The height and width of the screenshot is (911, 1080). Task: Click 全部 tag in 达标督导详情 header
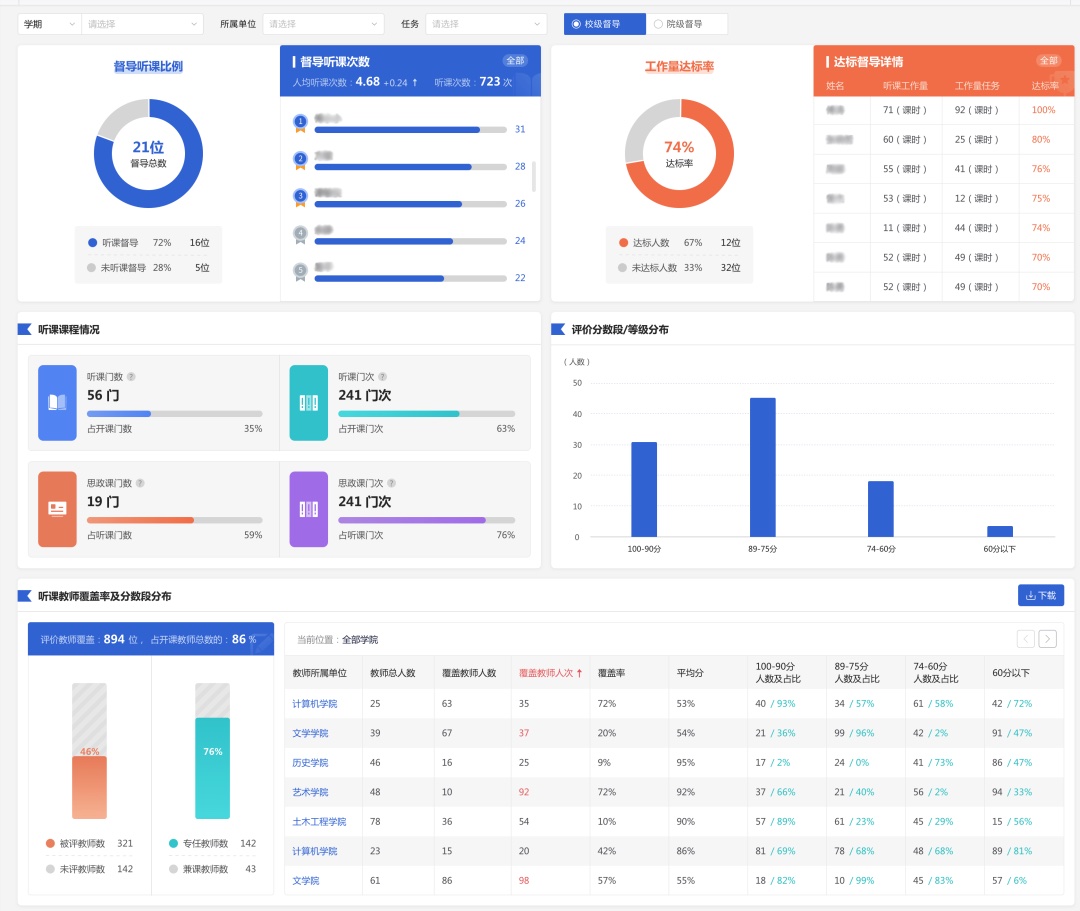(1047, 61)
